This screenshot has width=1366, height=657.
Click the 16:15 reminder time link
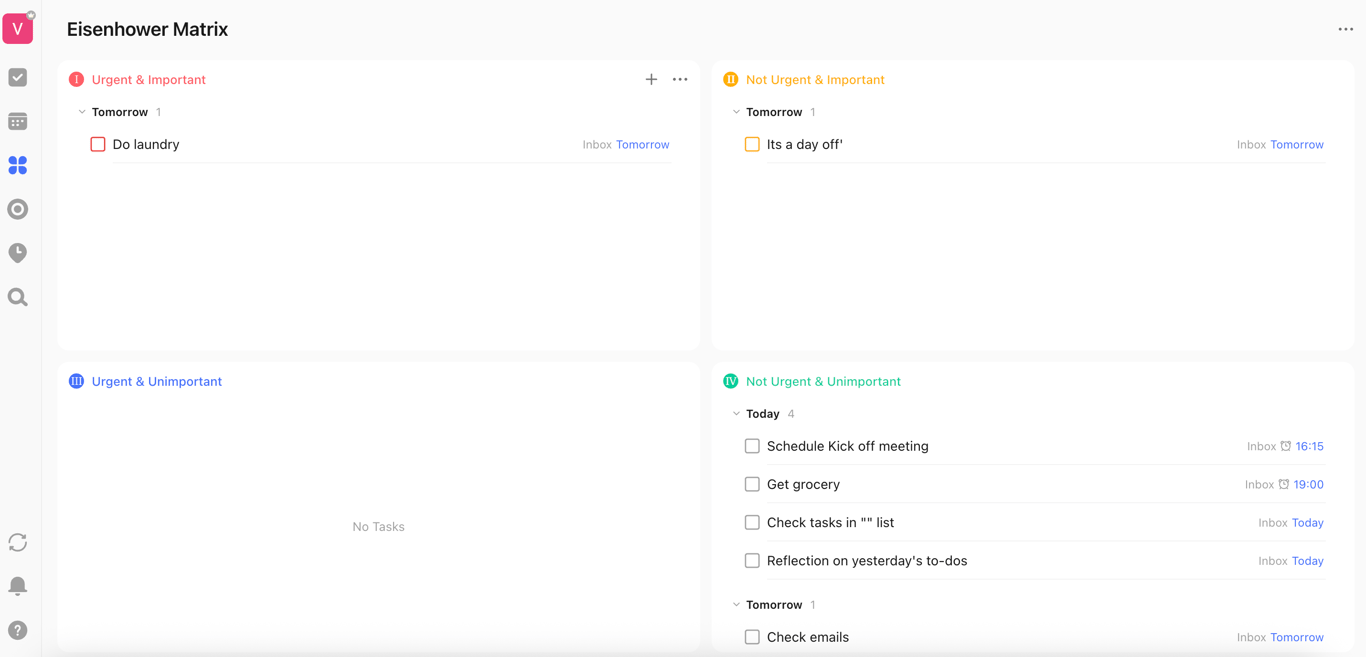click(1309, 446)
